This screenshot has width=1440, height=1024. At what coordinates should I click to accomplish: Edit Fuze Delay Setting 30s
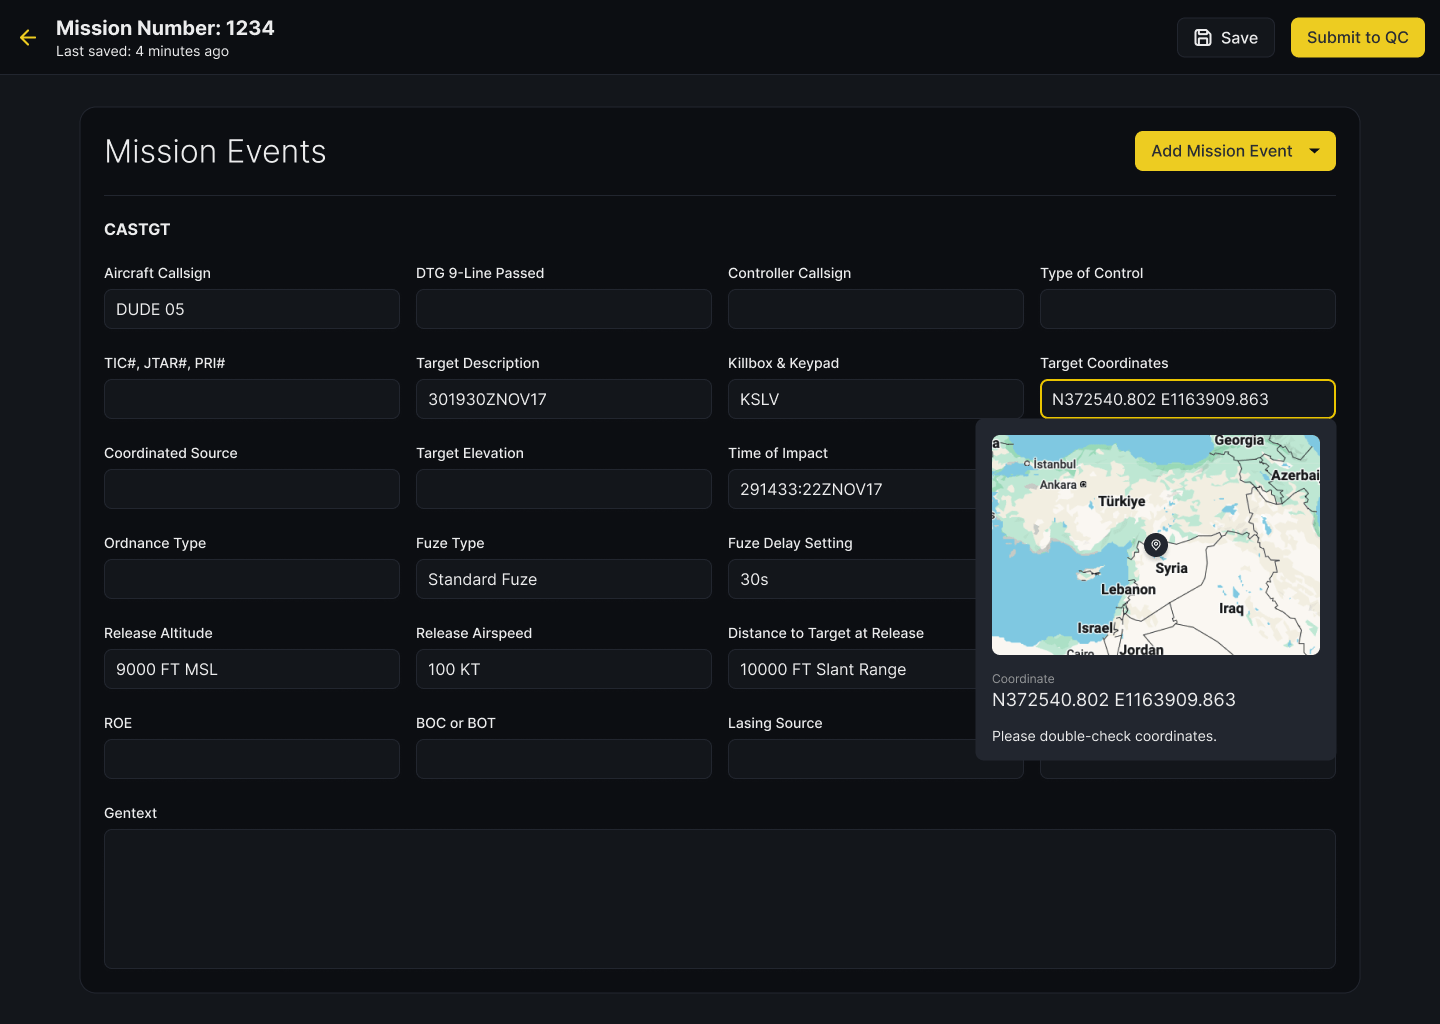pyautogui.click(x=852, y=579)
